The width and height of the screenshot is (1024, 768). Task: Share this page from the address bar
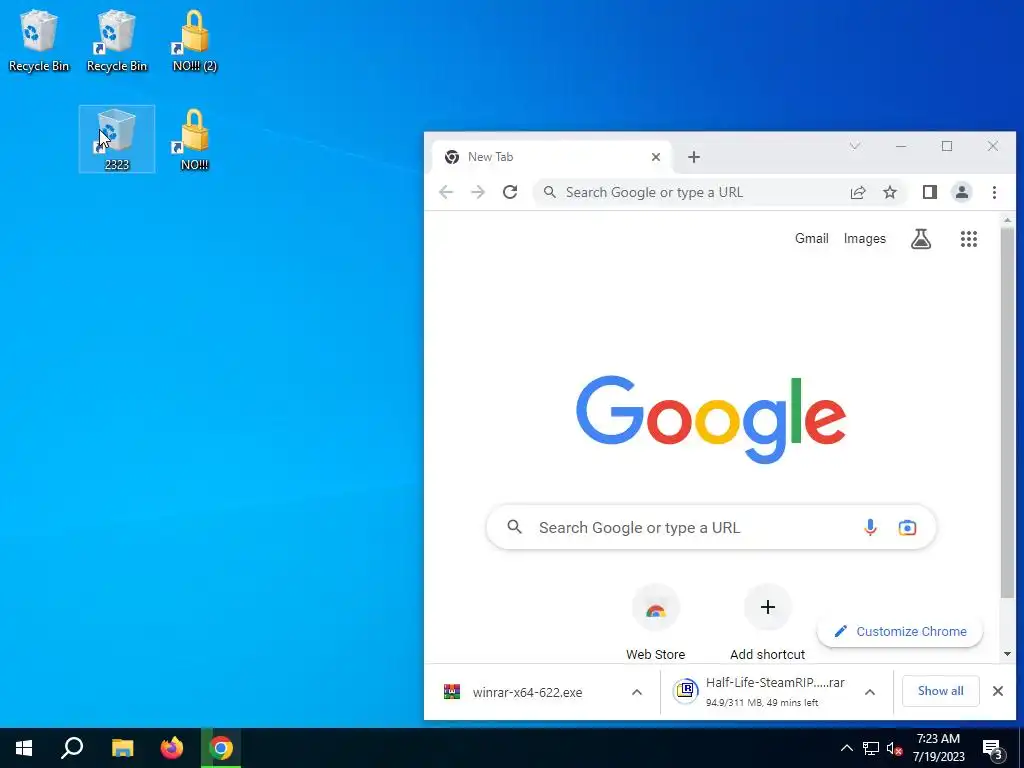click(x=858, y=192)
